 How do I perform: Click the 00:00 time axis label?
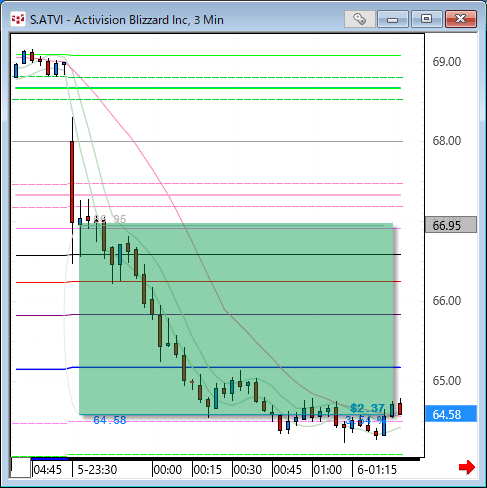click(x=168, y=470)
